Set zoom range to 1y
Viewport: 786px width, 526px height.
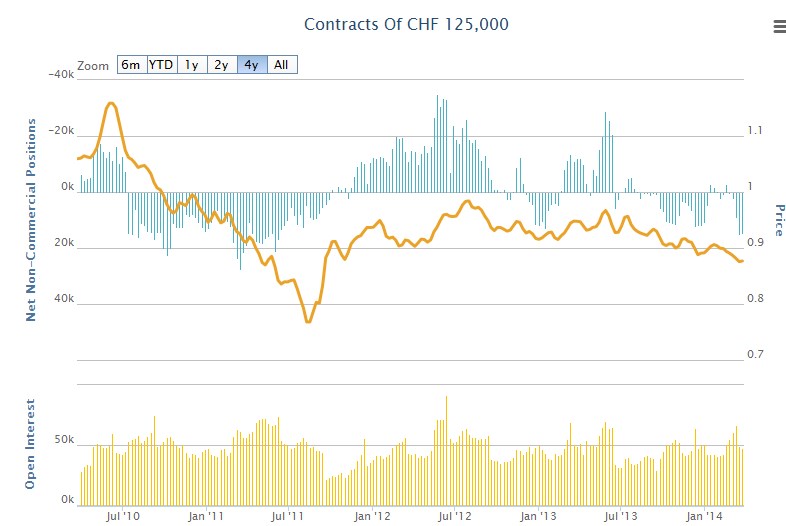[191, 65]
